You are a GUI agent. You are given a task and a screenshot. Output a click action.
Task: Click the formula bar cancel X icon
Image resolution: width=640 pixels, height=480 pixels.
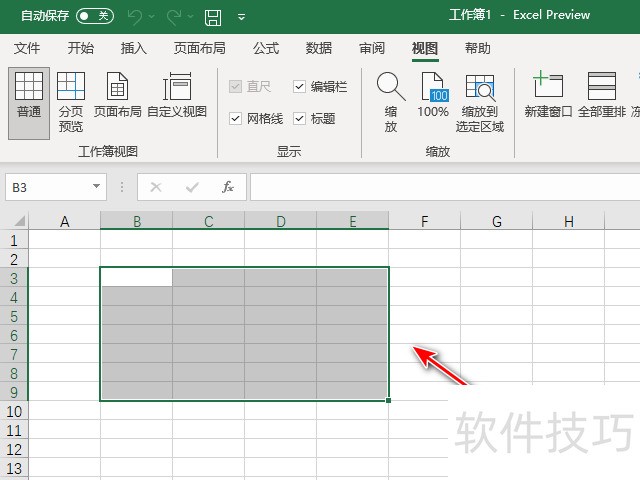tap(156, 187)
